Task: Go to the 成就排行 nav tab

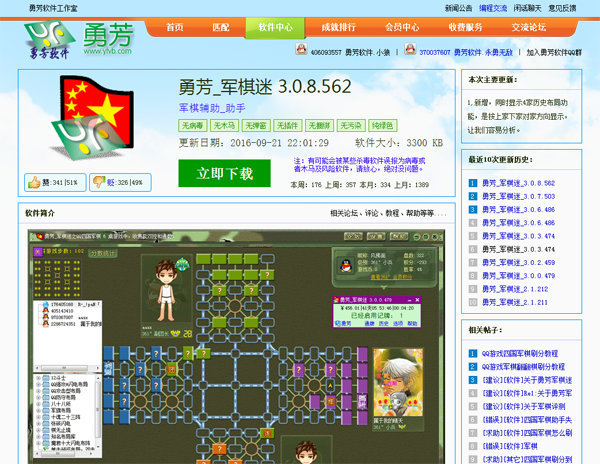Action: (x=339, y=27)
